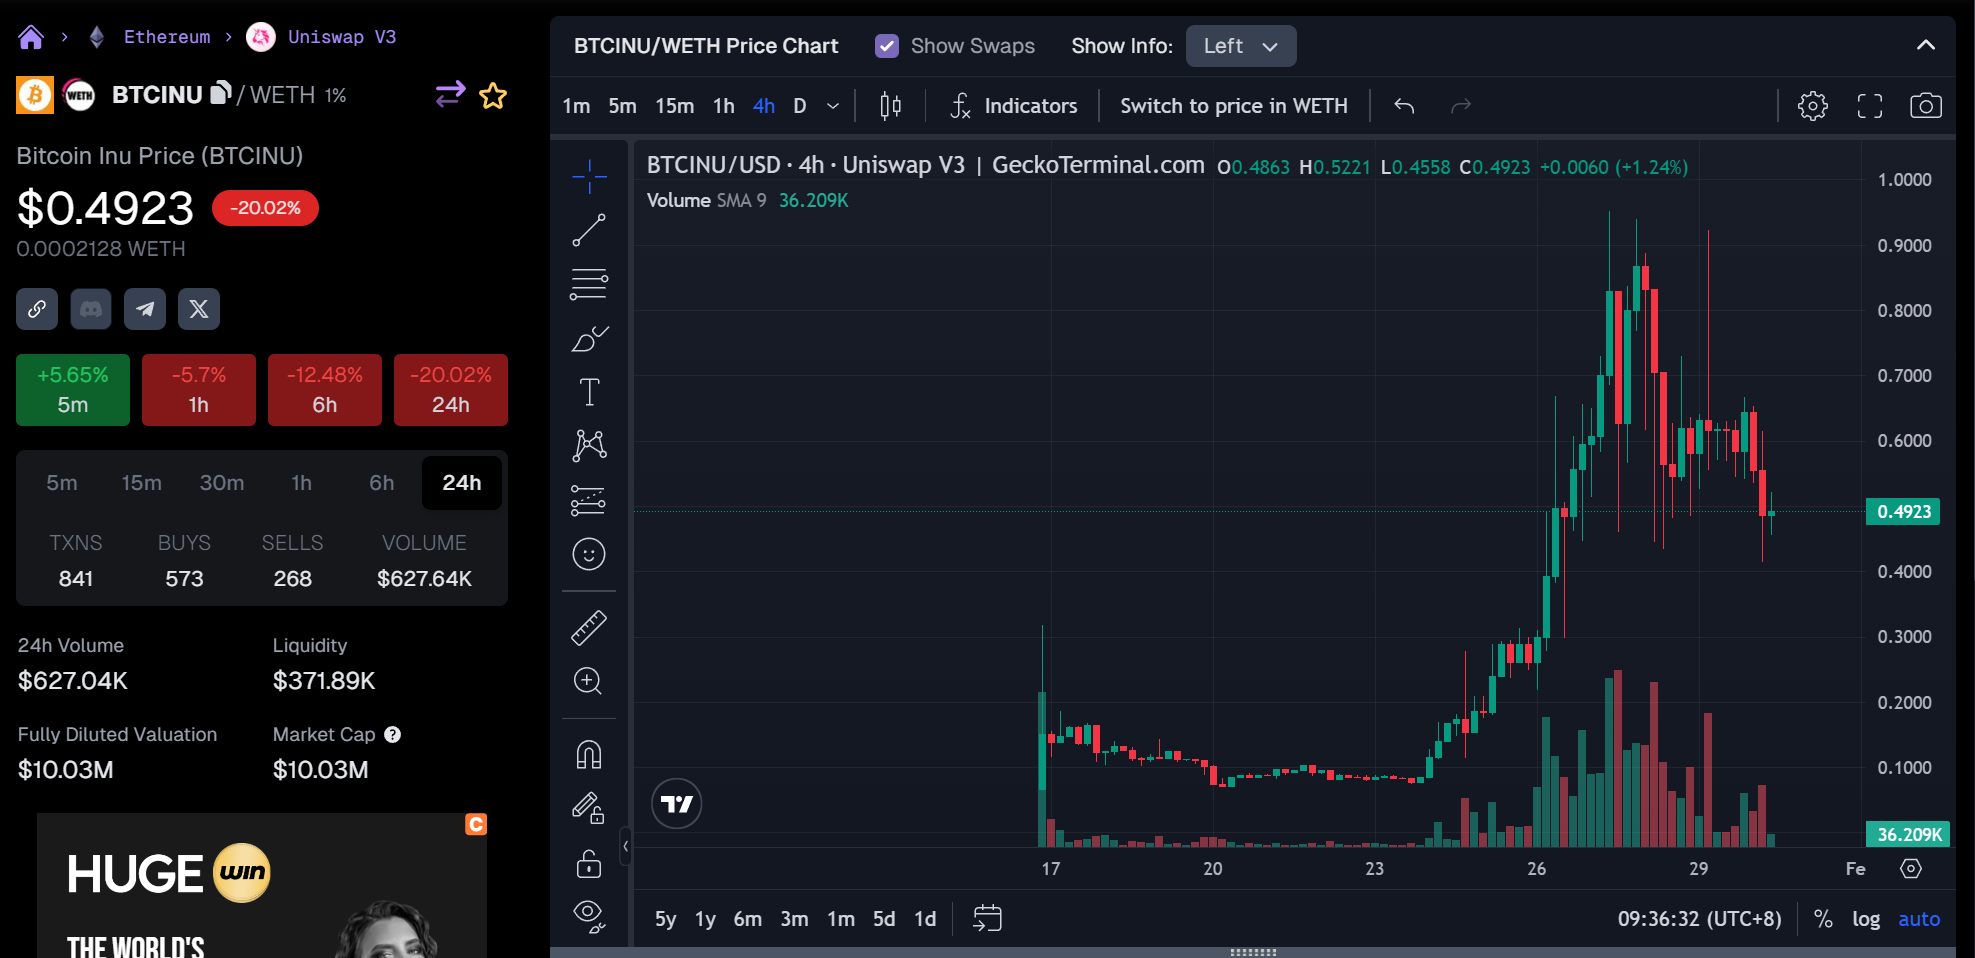Select the 5m transactions stats tab
Viewport: 1975px width, 958px height.
tap(62, 483)
